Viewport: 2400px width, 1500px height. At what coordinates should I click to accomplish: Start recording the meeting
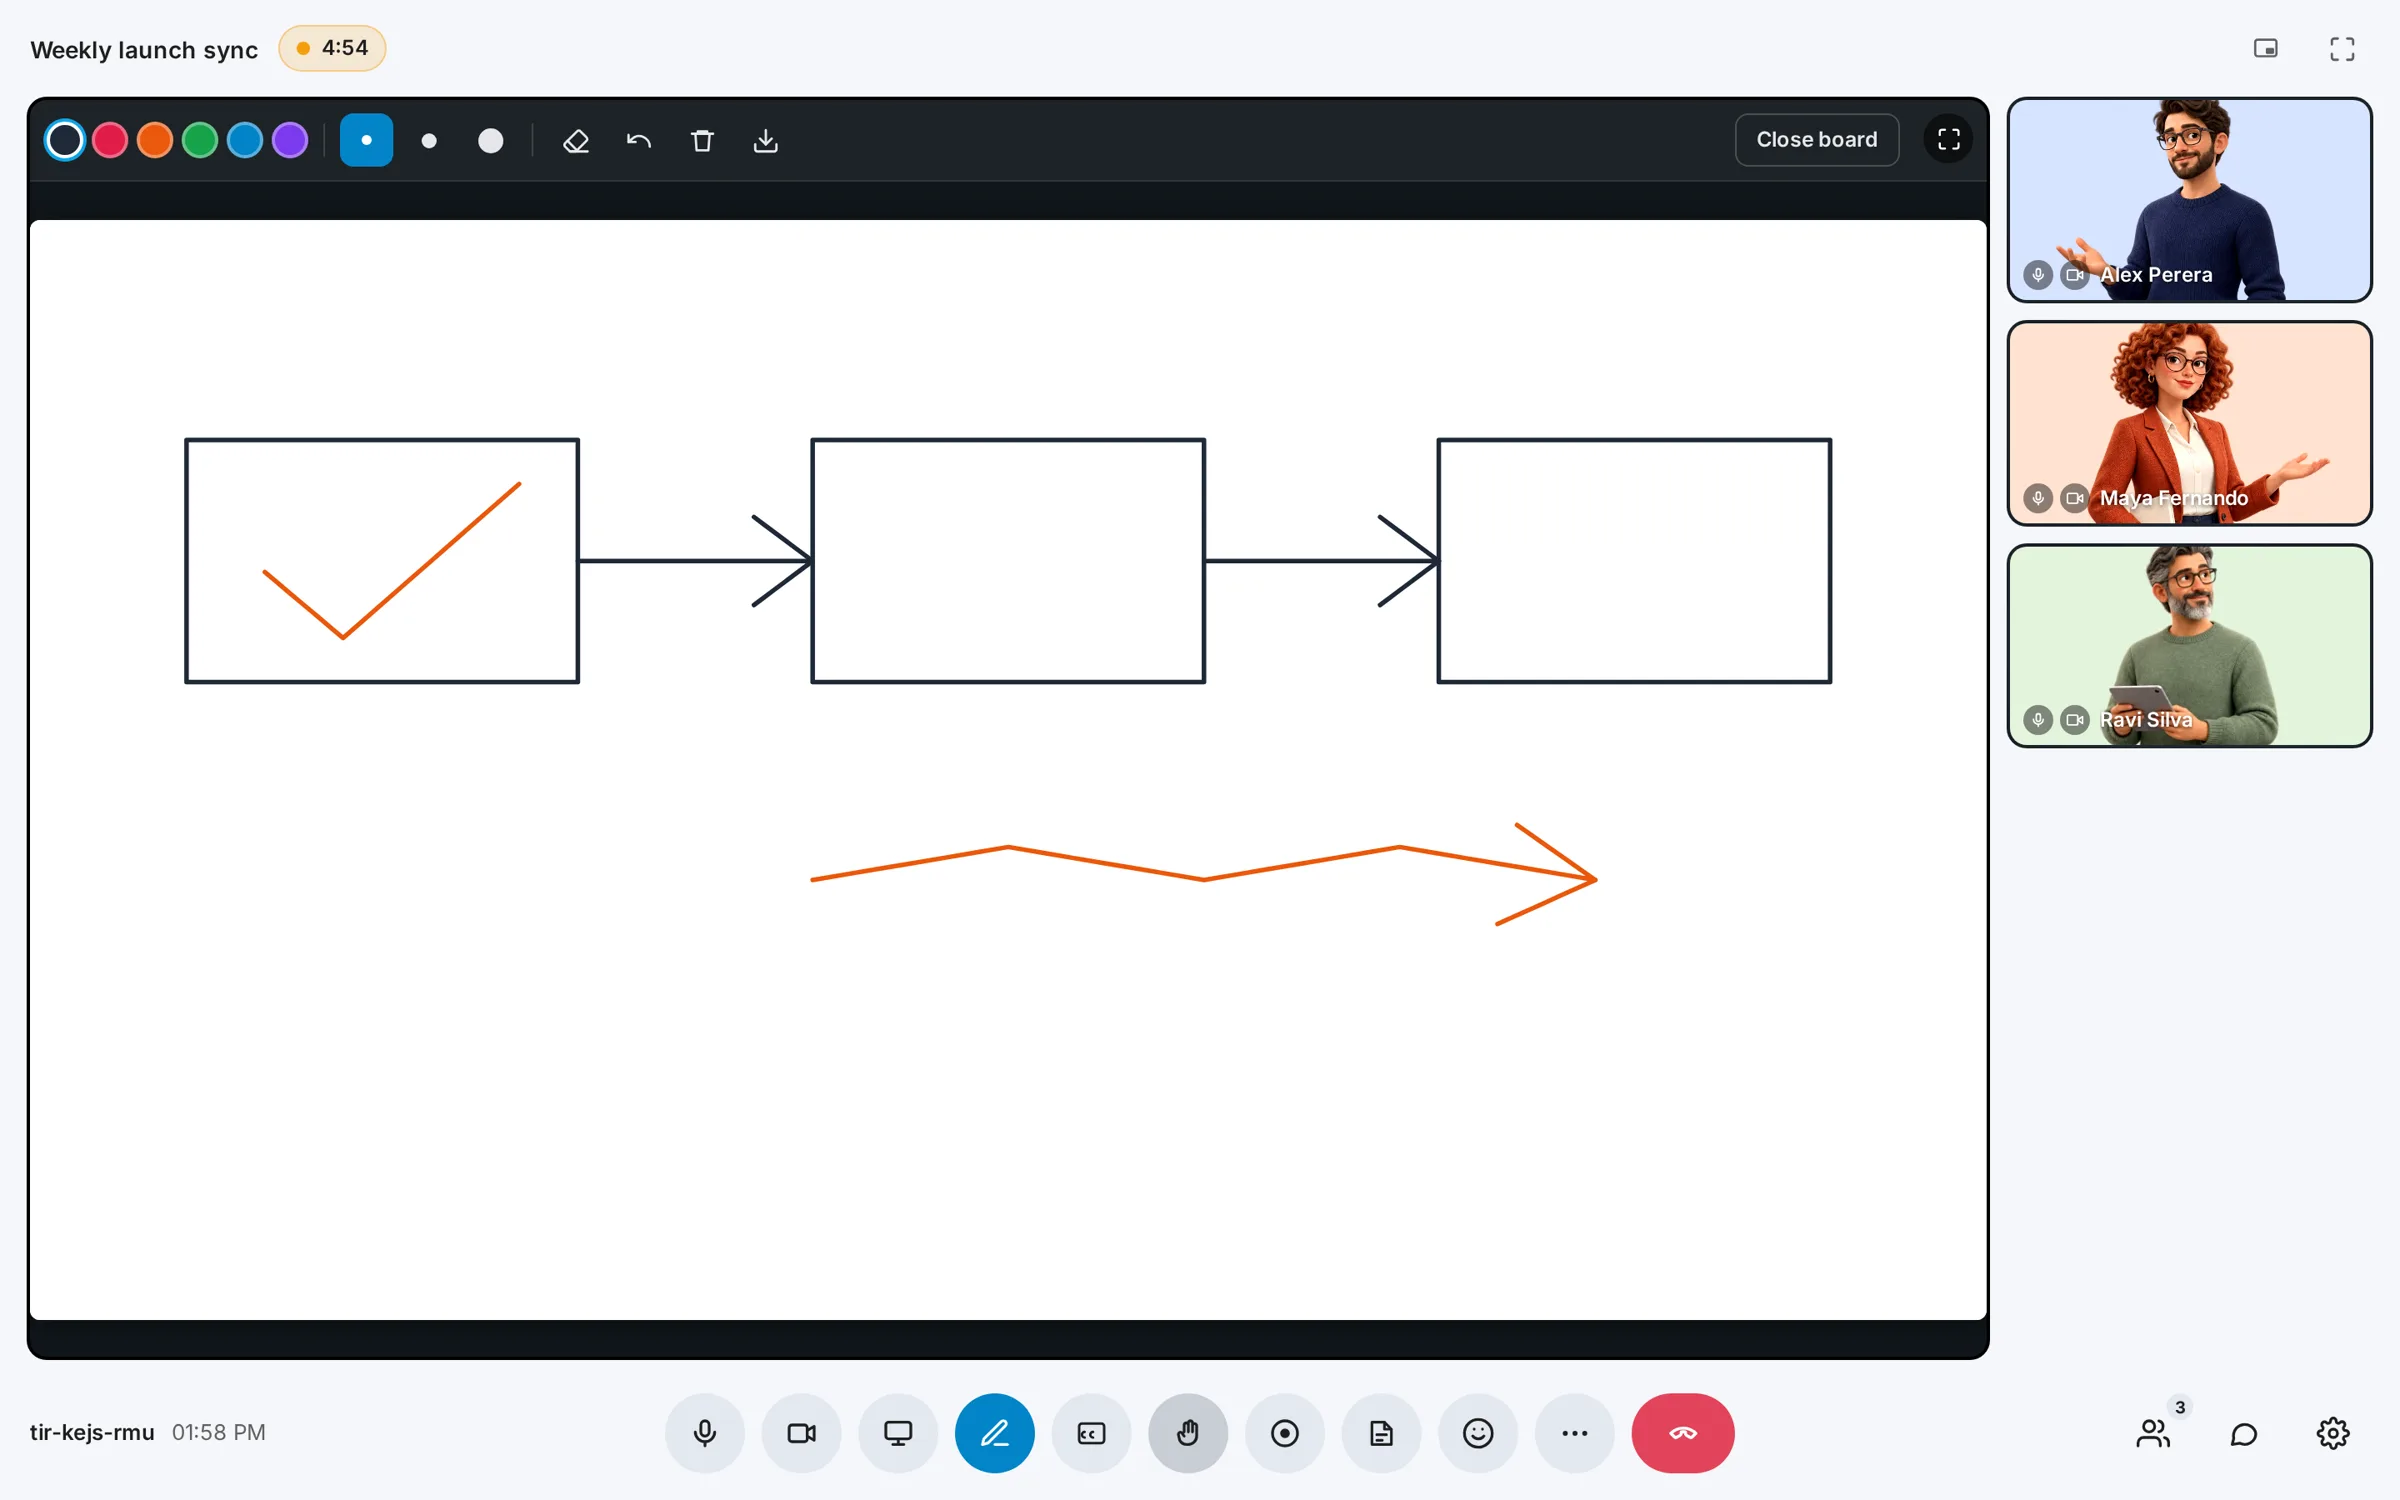[1285, 1433]
